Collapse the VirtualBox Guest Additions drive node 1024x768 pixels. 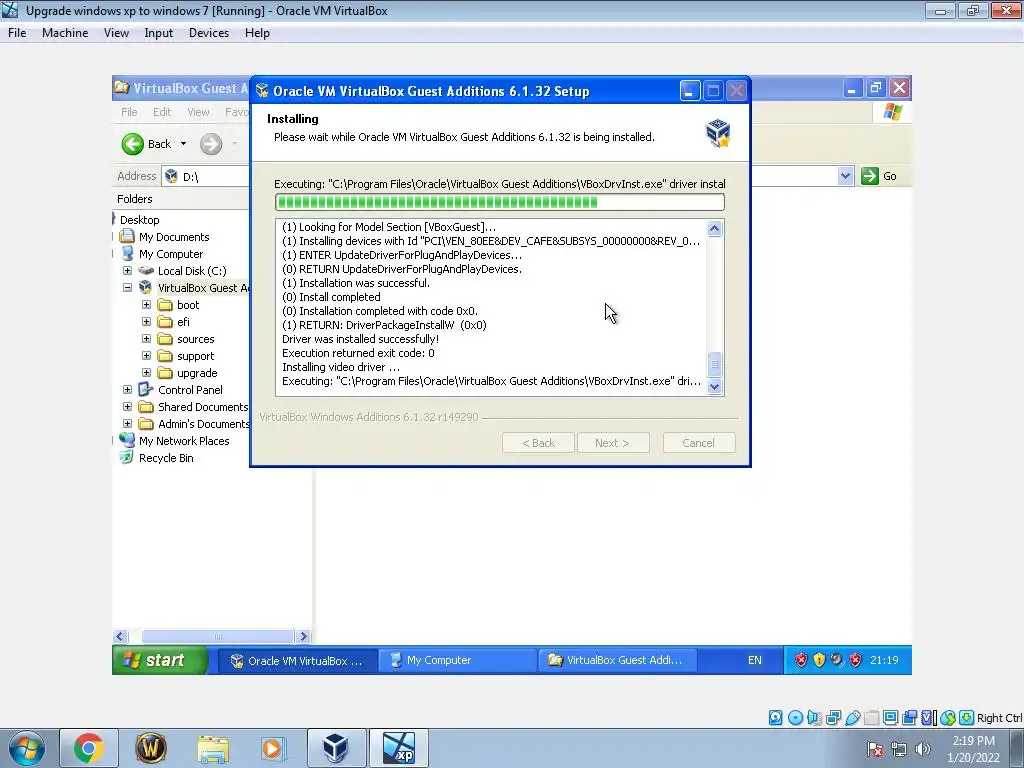point(127,287)
